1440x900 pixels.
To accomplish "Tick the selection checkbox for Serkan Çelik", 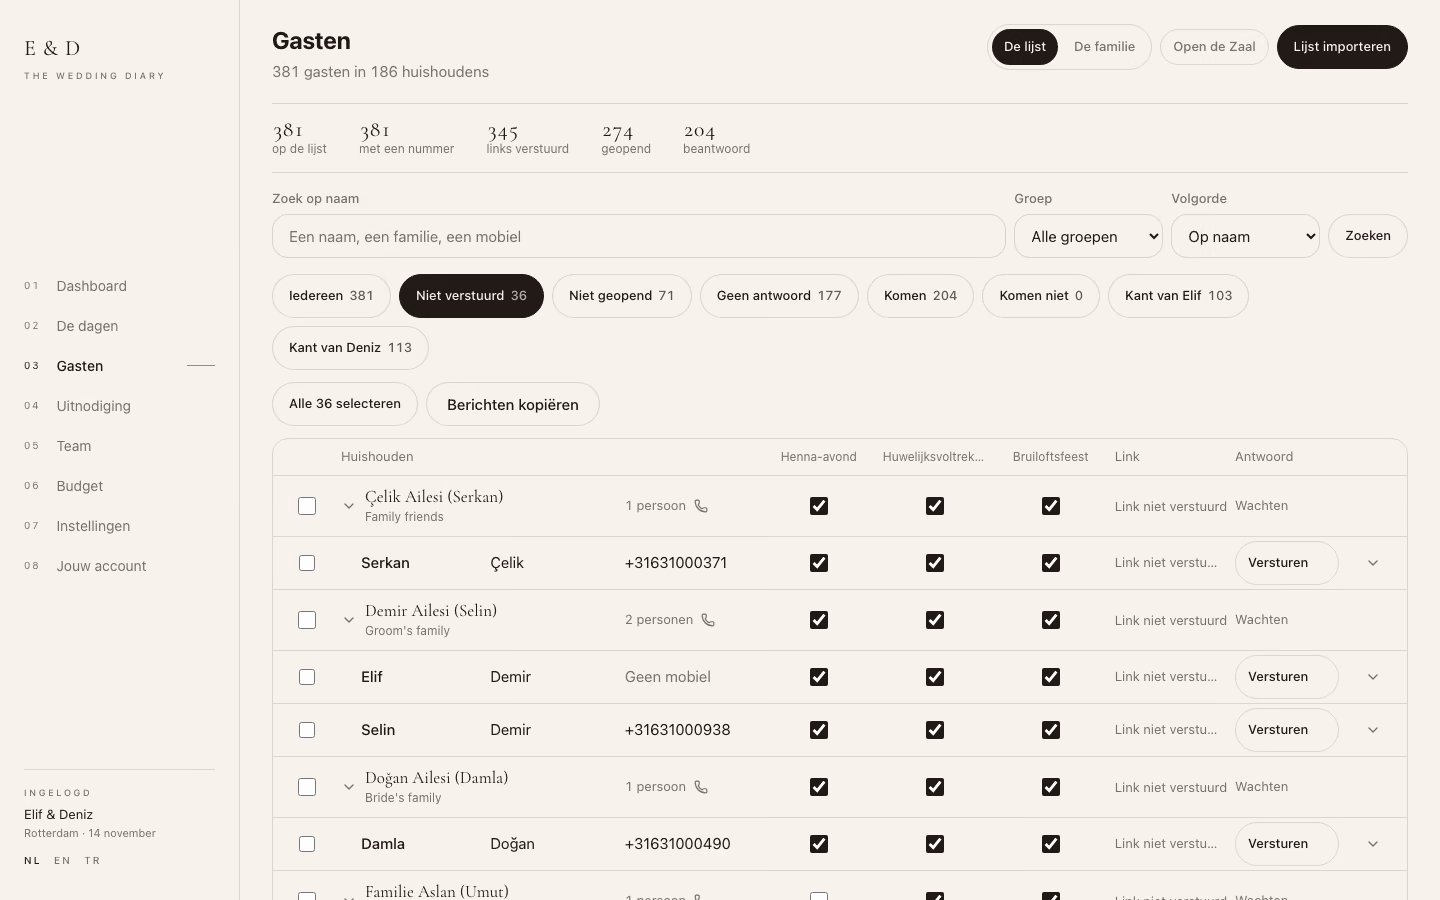I will coord(307,563).
